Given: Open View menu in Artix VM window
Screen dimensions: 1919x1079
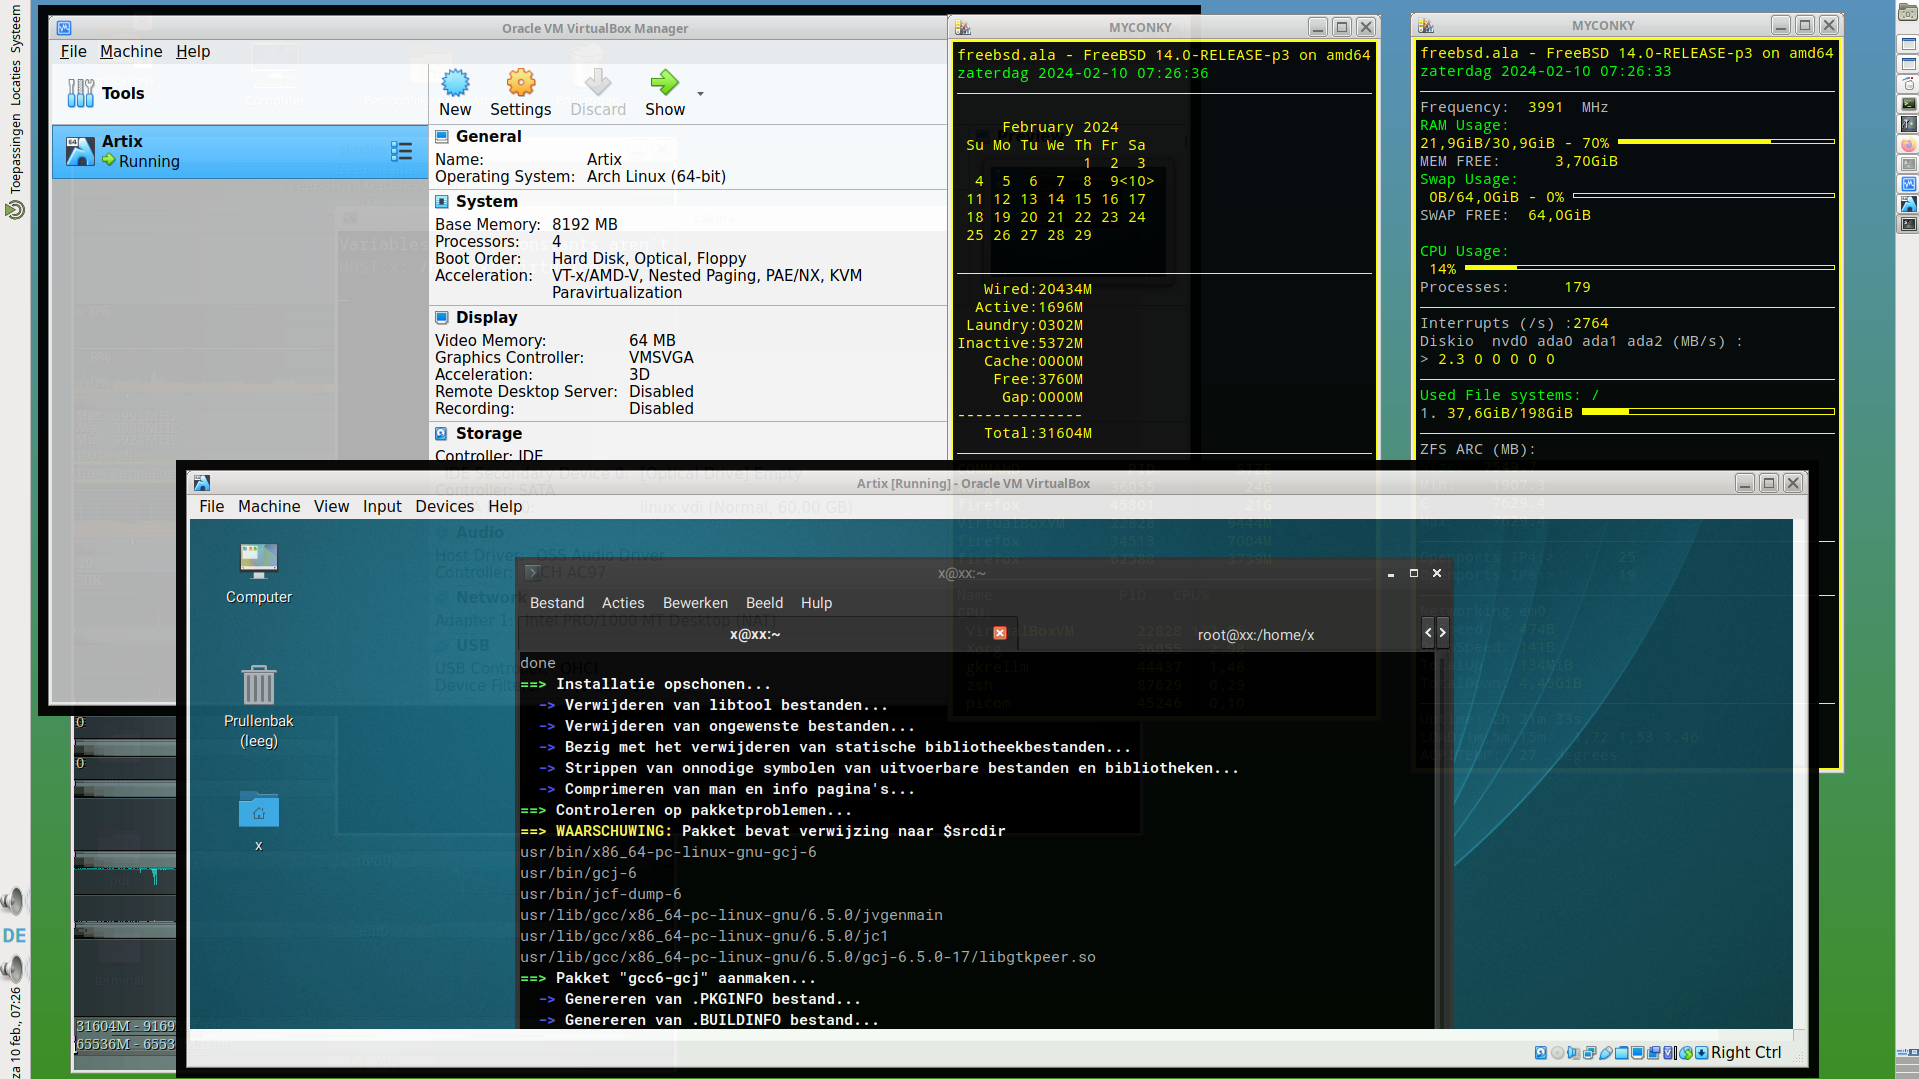Looking at the screenshot, I should [x=331, y=507].
